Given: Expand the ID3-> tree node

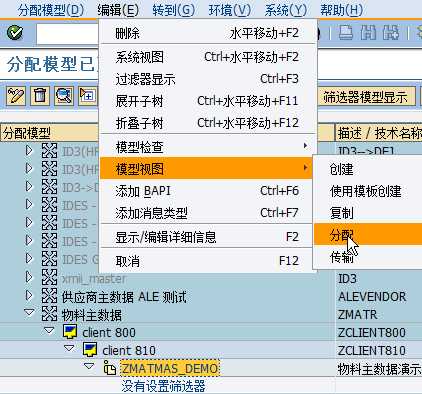Looking at the screenshot, I should coord(29,186).
